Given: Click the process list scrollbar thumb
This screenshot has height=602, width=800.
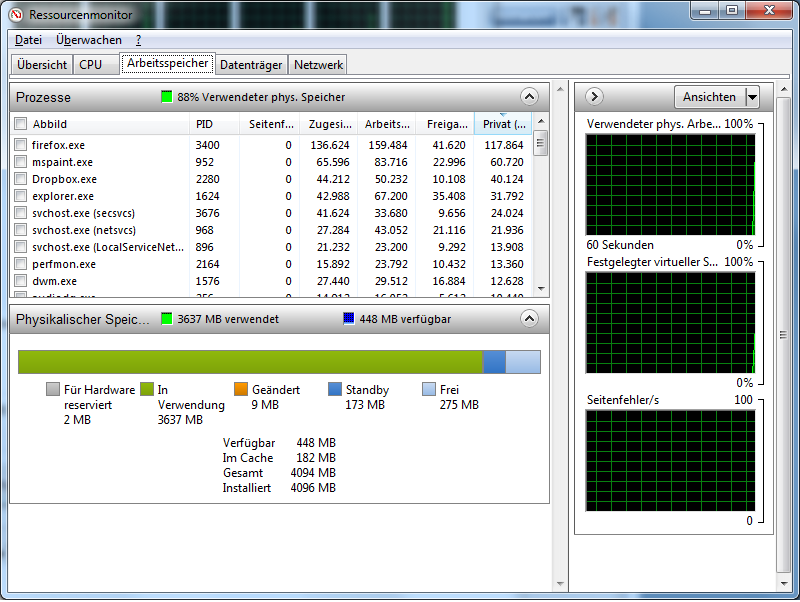Looking at the screenshot, I should (x=541, y=143).
